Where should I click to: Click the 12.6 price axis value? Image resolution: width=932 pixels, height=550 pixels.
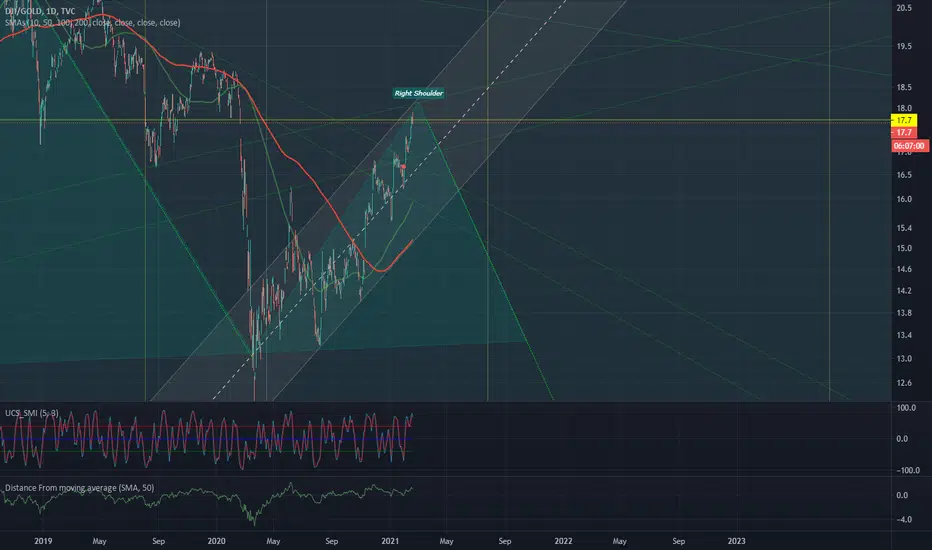[x=904, y=383]
